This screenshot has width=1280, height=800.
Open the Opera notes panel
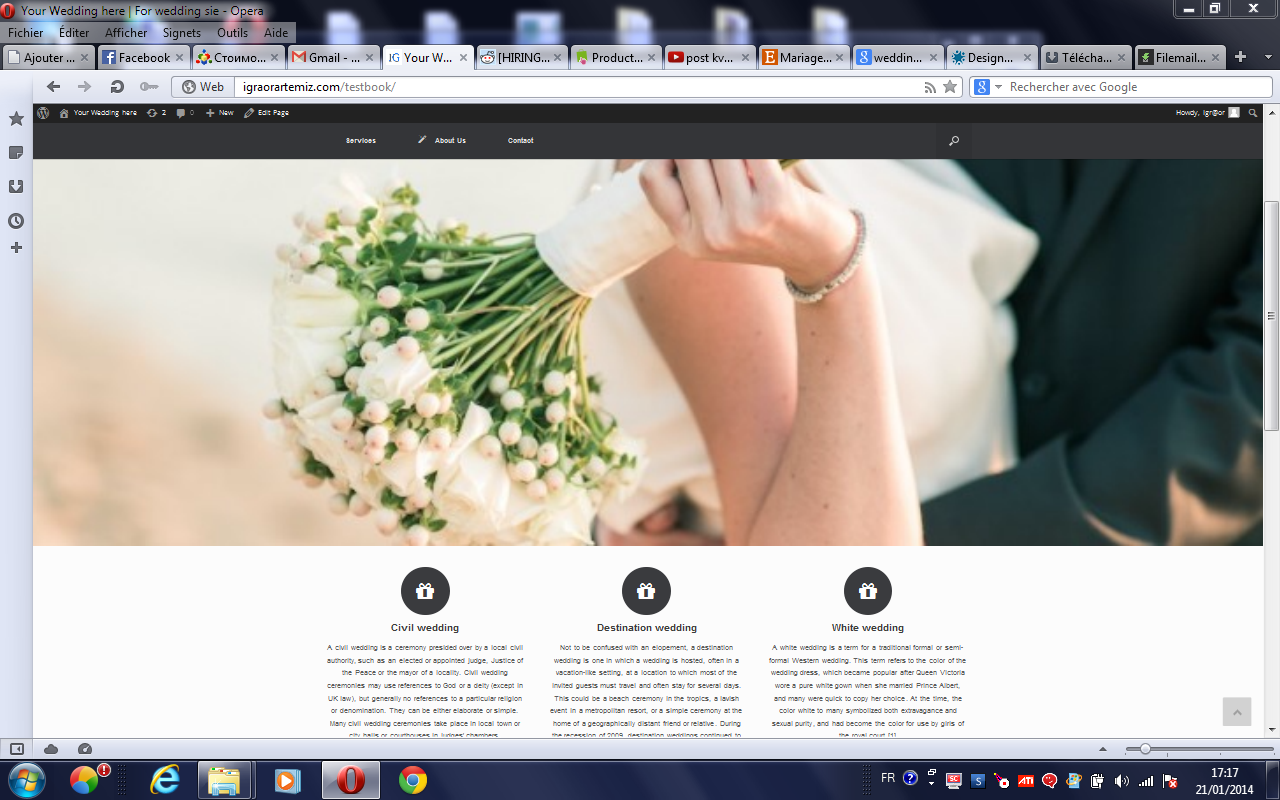[16, 152]
